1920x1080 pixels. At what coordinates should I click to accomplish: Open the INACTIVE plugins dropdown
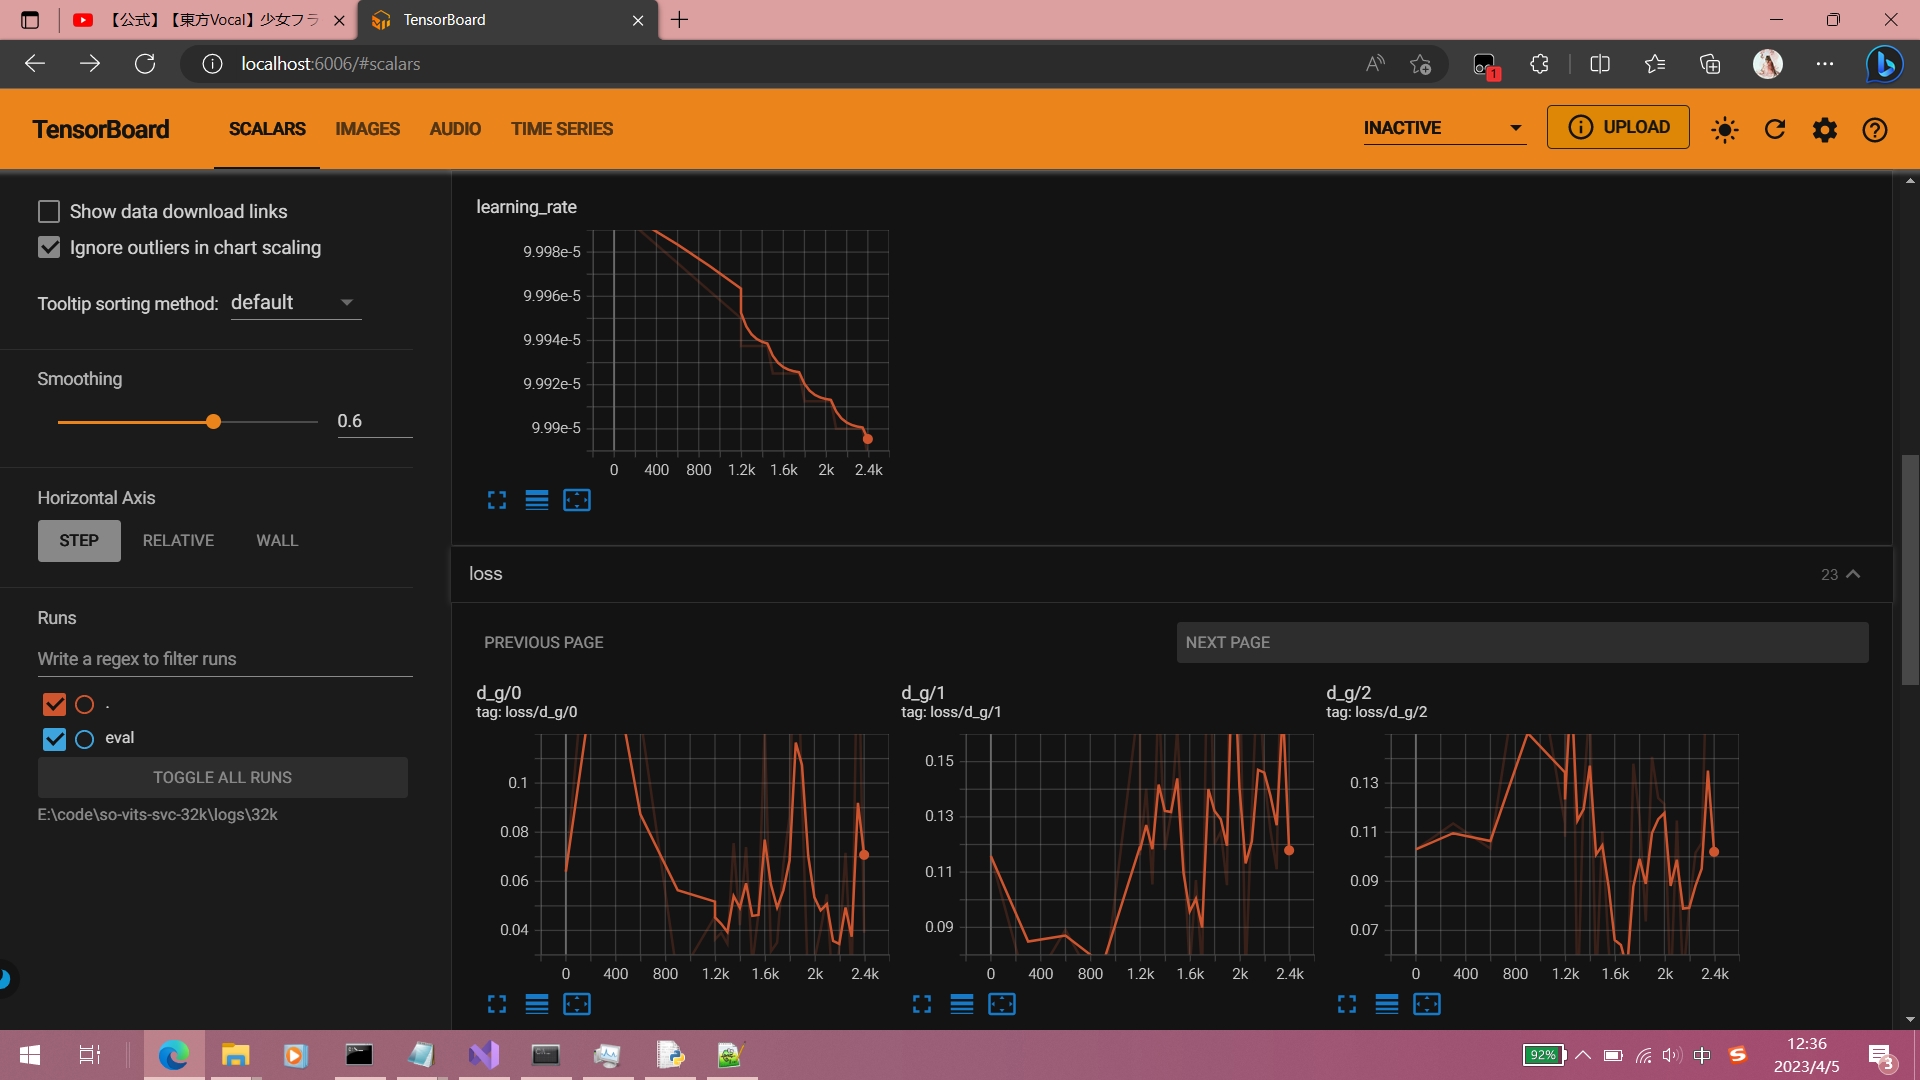coord(1443,128)
